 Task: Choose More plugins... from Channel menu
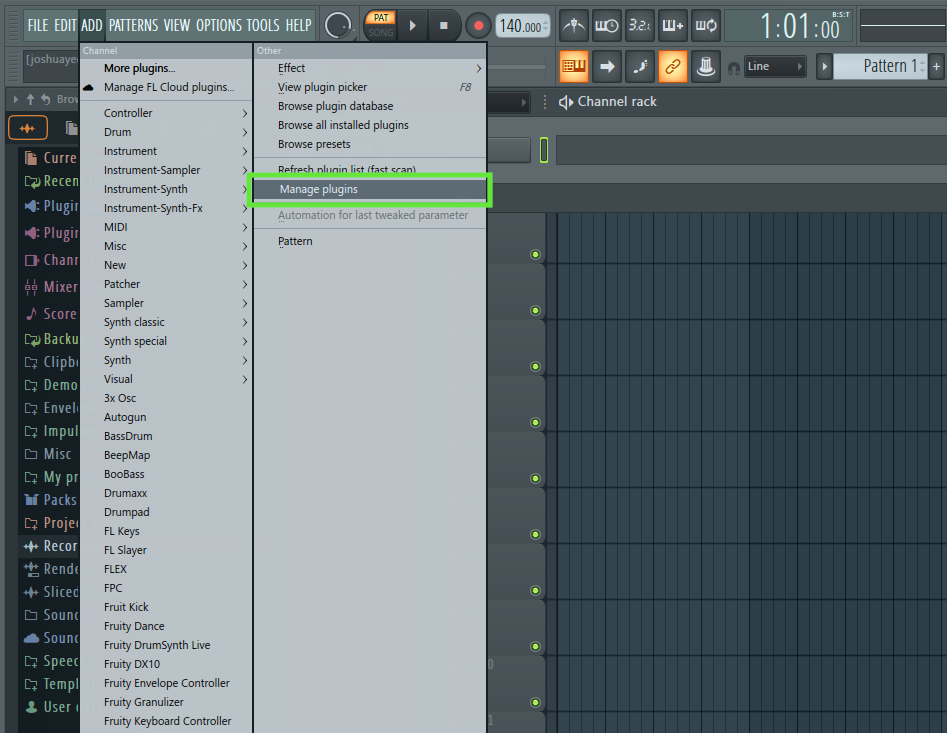coord(140,68)
